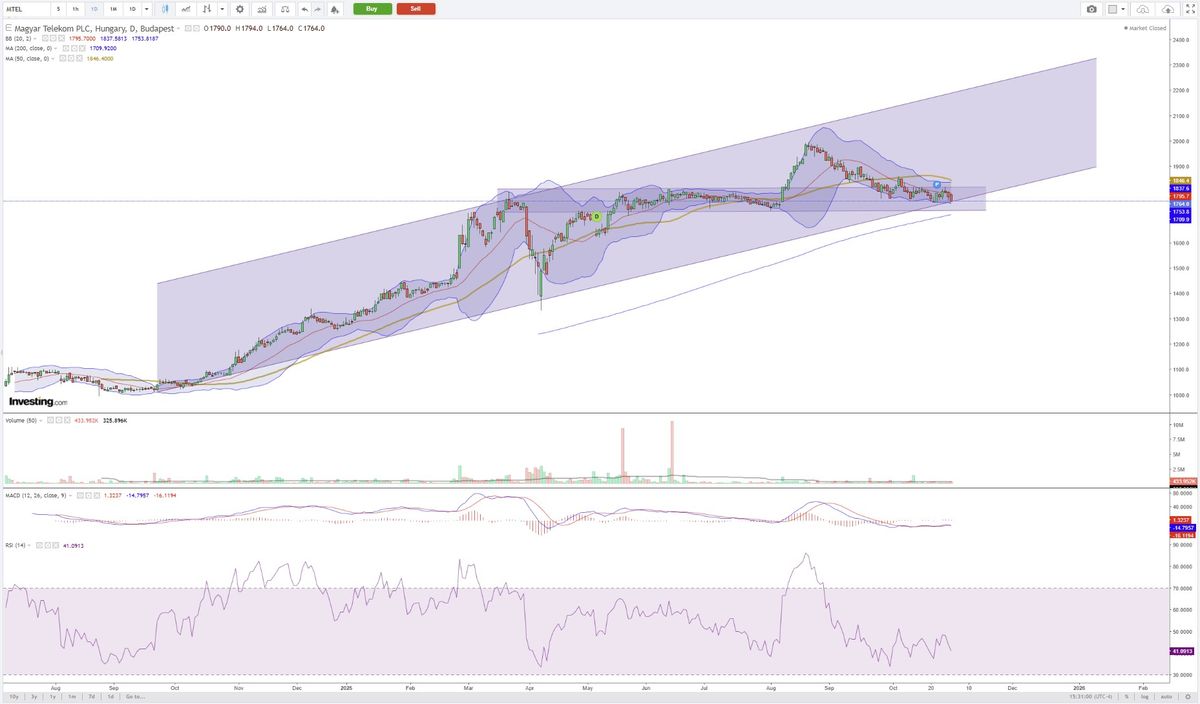Click the candlestick chart style icon
The width and height of the screenshot is (1200, 704).
166,9
